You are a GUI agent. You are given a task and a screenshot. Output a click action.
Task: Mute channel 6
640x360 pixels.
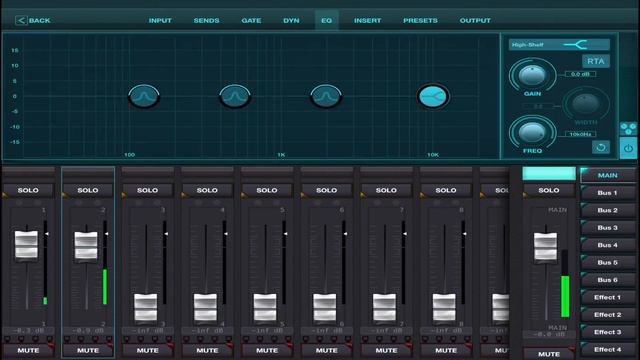pos(327,351)
